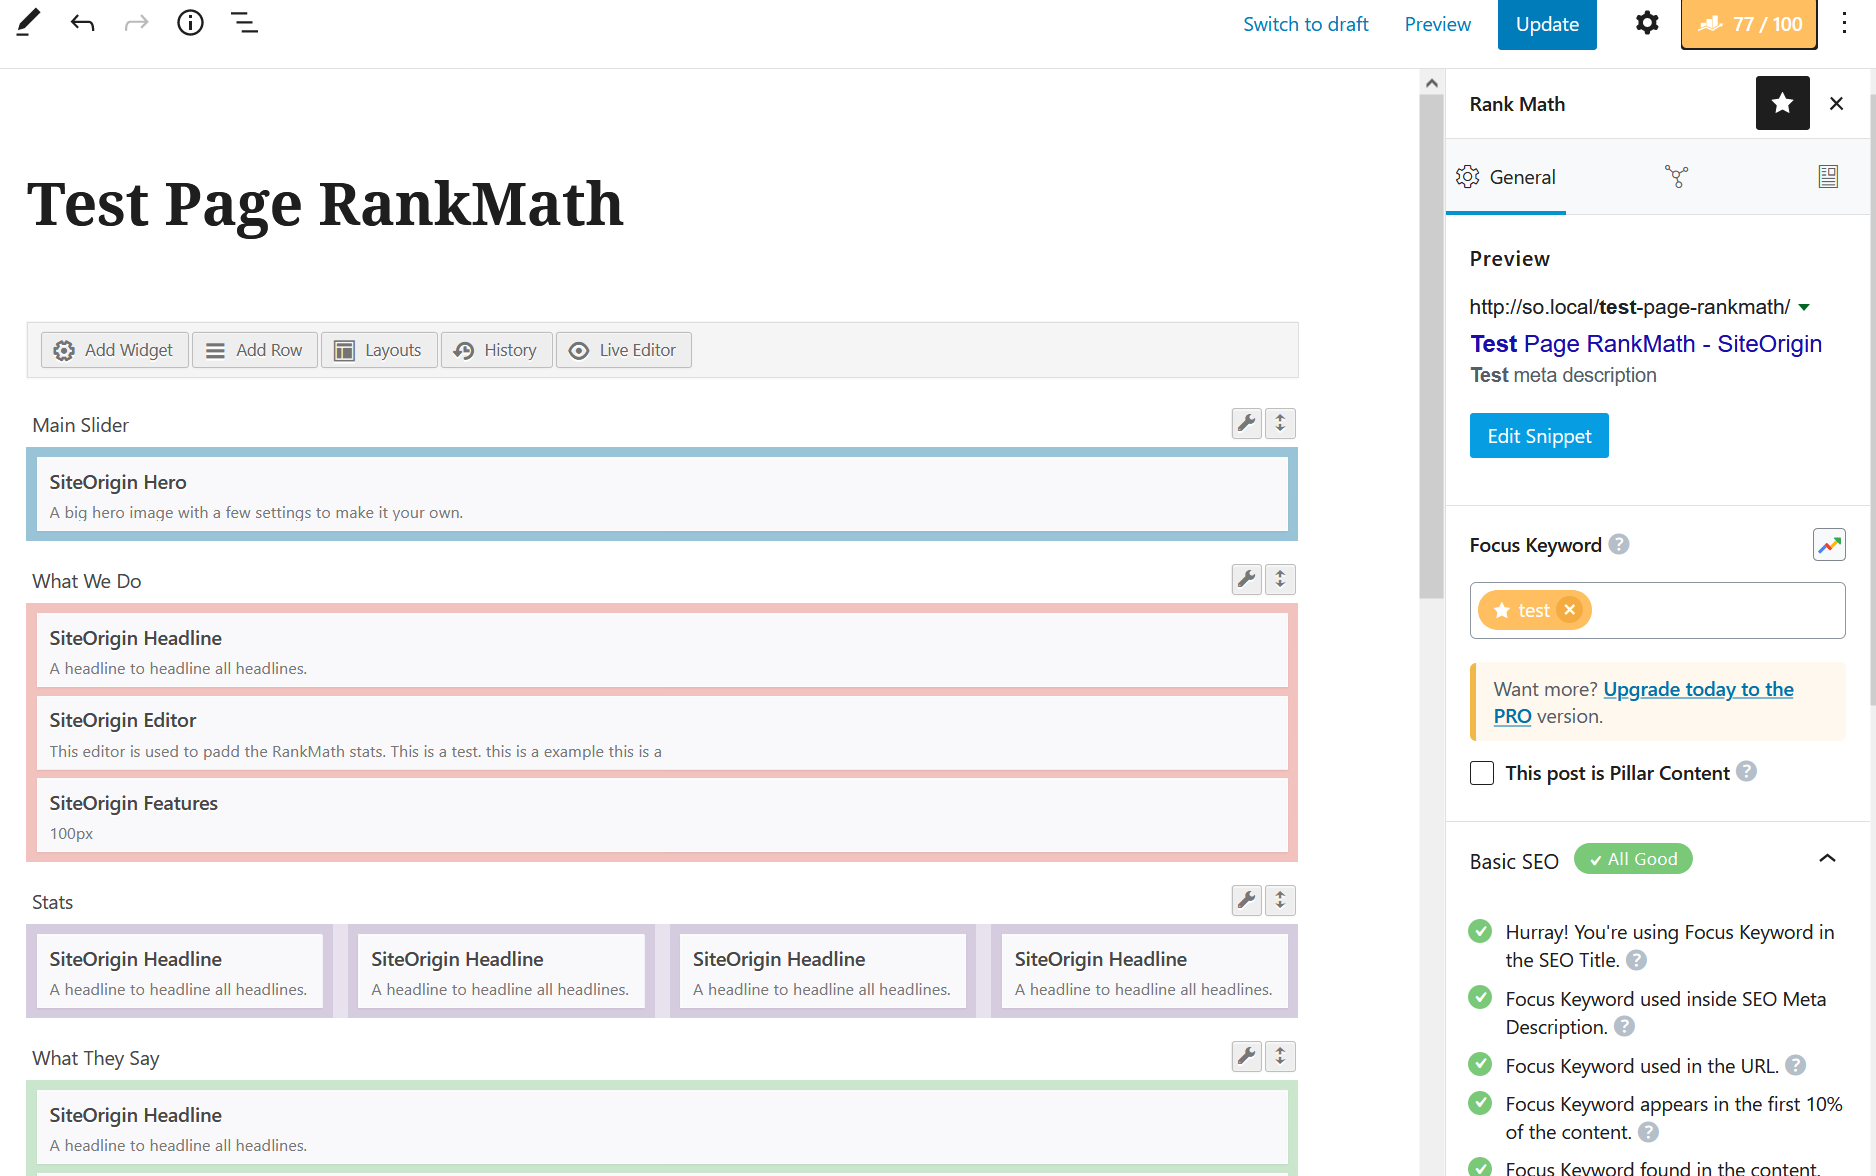
Task: Remove the test focus keyword tag
Action: click(x=1570, y=610)
